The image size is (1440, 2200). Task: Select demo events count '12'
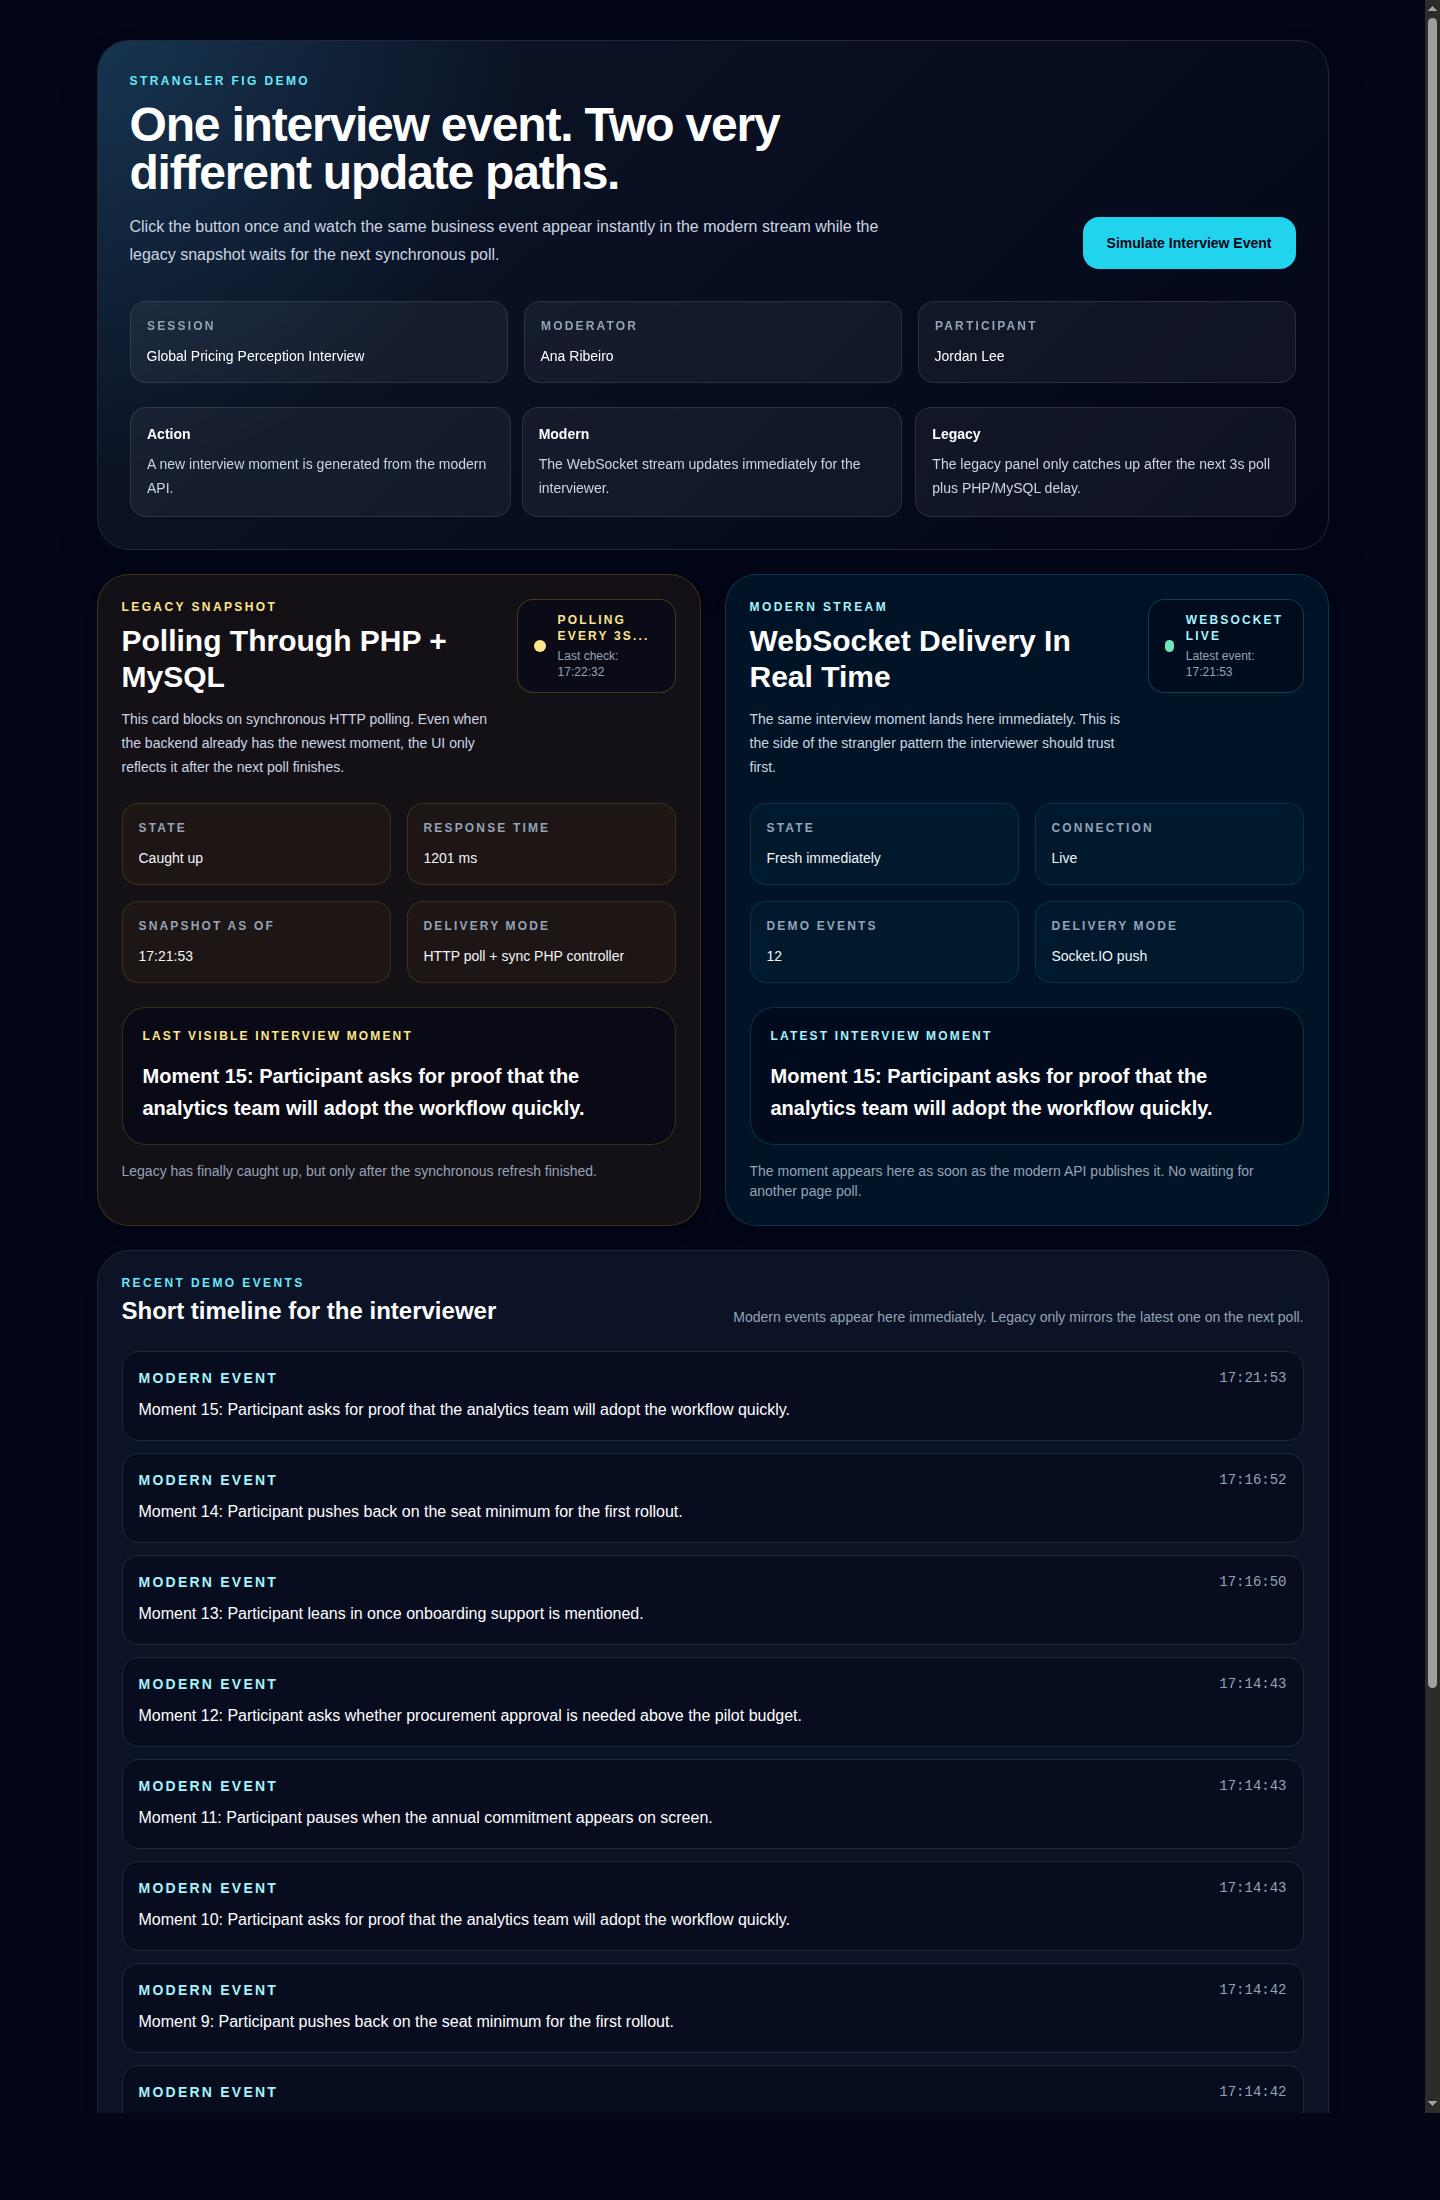774,956
